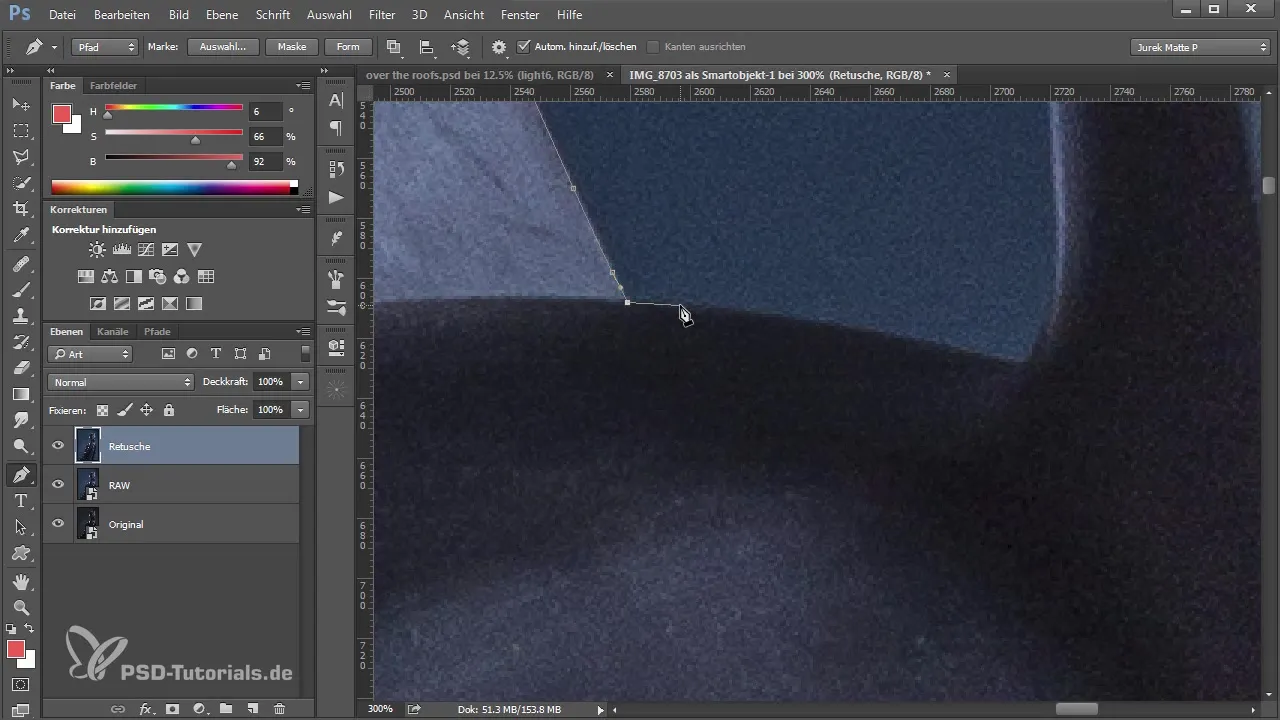The width and height of the screenshot is (1280, 720).
Task: Select the Type tool
Action: [x=20, y=501]
